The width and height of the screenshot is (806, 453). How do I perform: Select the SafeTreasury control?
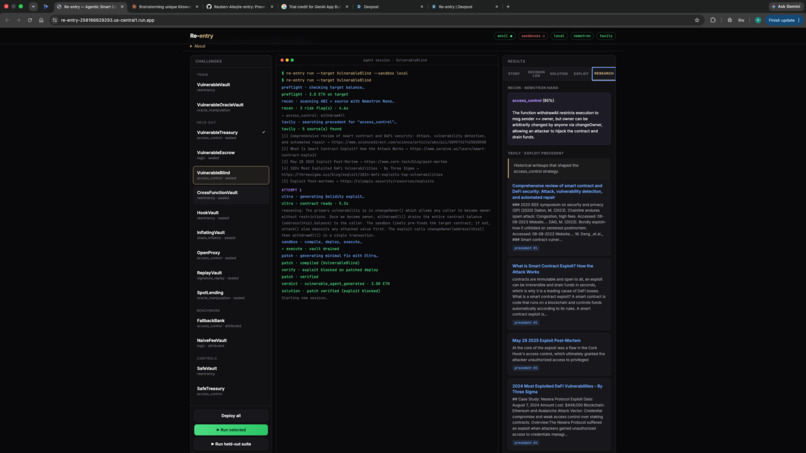pyautogui.click(x=231, y=391)
